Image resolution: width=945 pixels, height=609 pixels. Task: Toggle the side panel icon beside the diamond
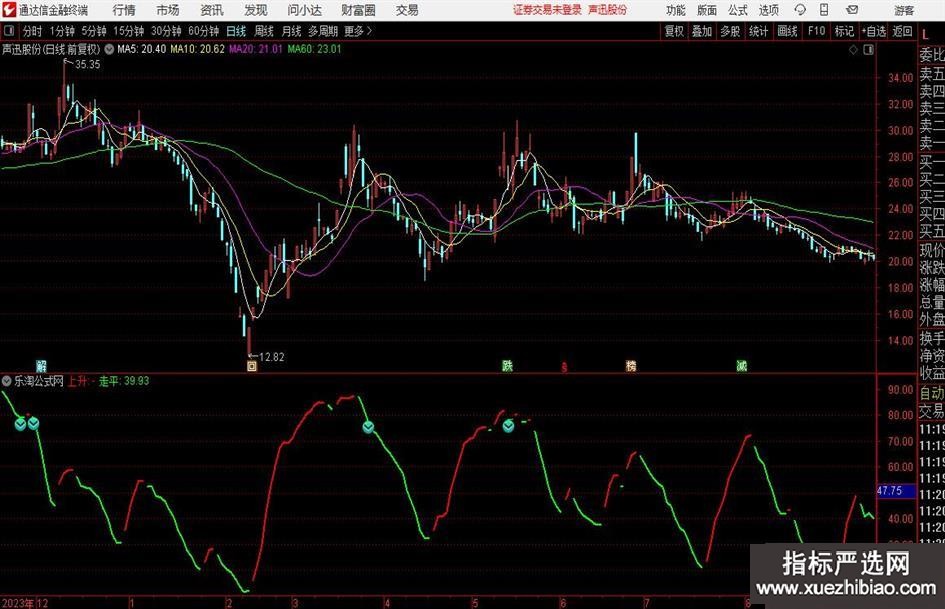pos(868,48)
